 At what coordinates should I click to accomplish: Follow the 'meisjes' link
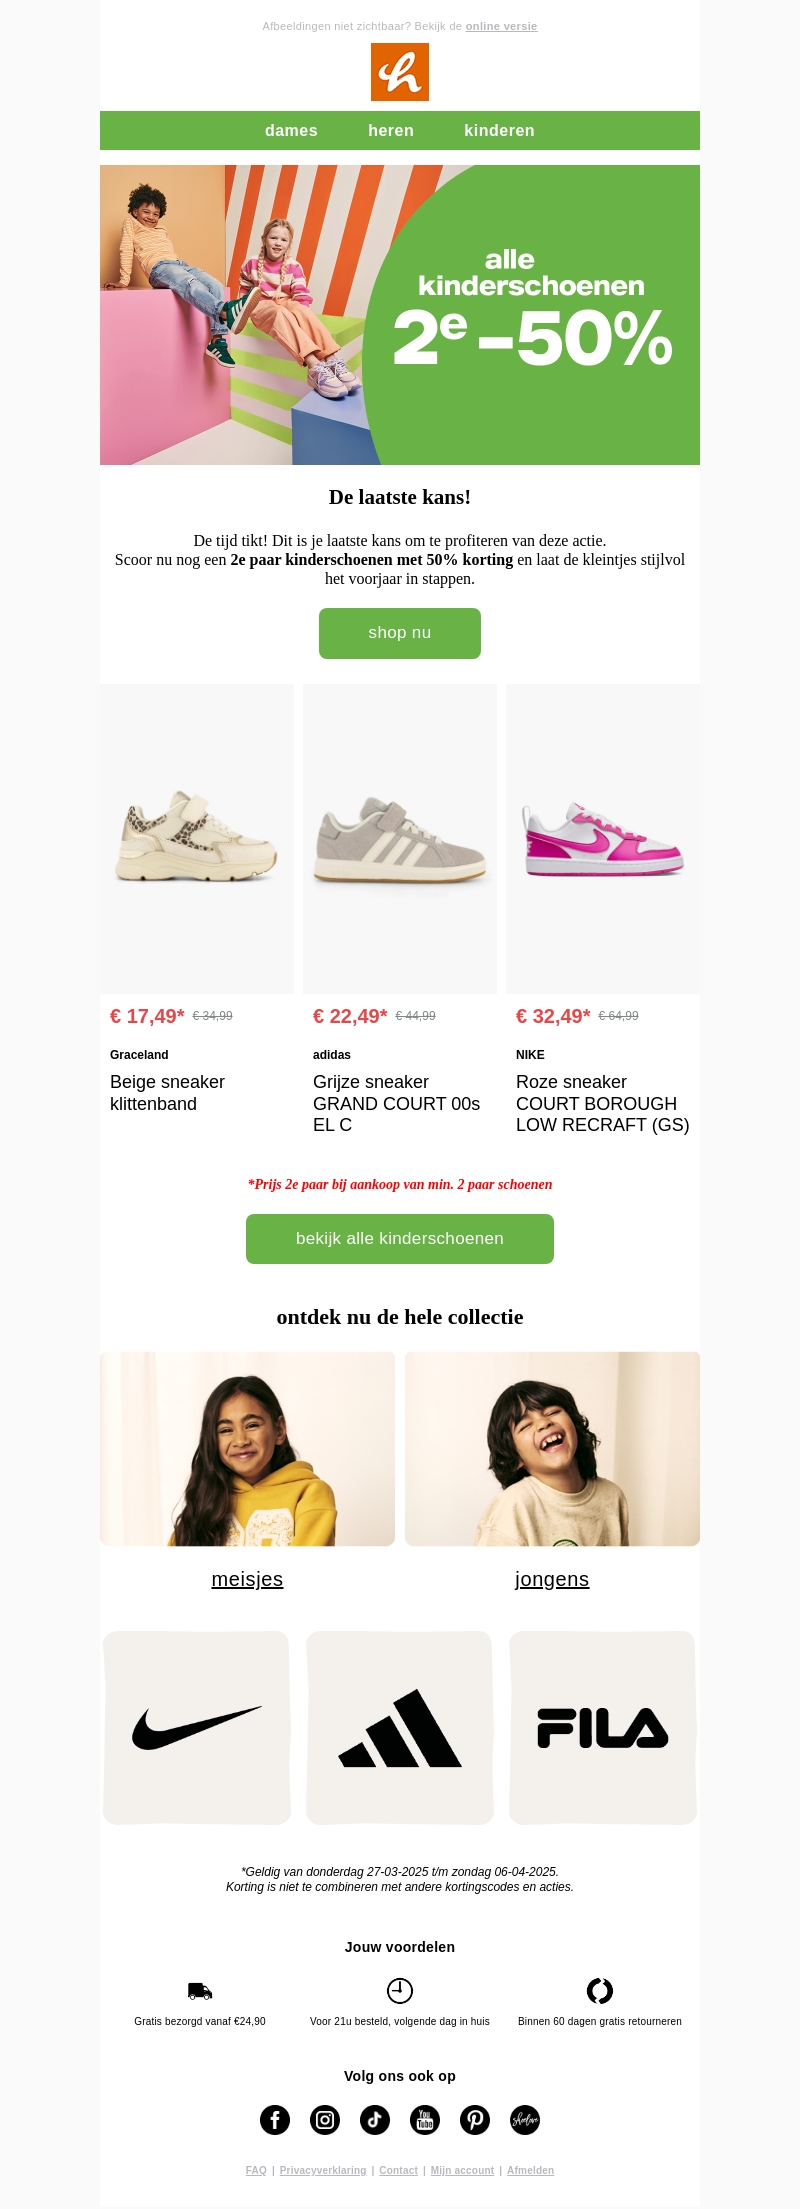click(x=247, y=1579)
